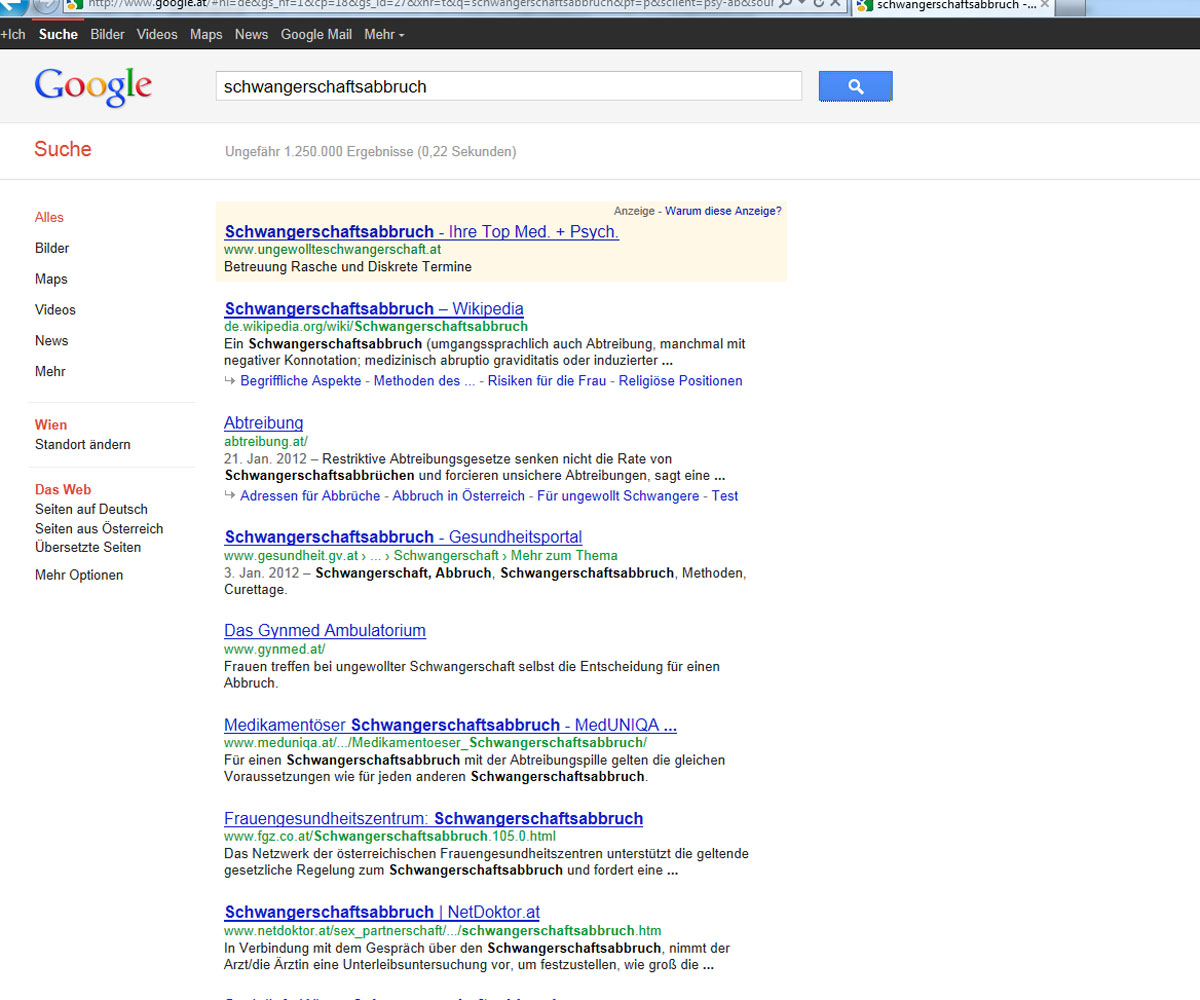1200x1000 pixels.
Task: Click the www.fgz.co.at green URL
Action: pyautogui.click(x=390, y=836)
